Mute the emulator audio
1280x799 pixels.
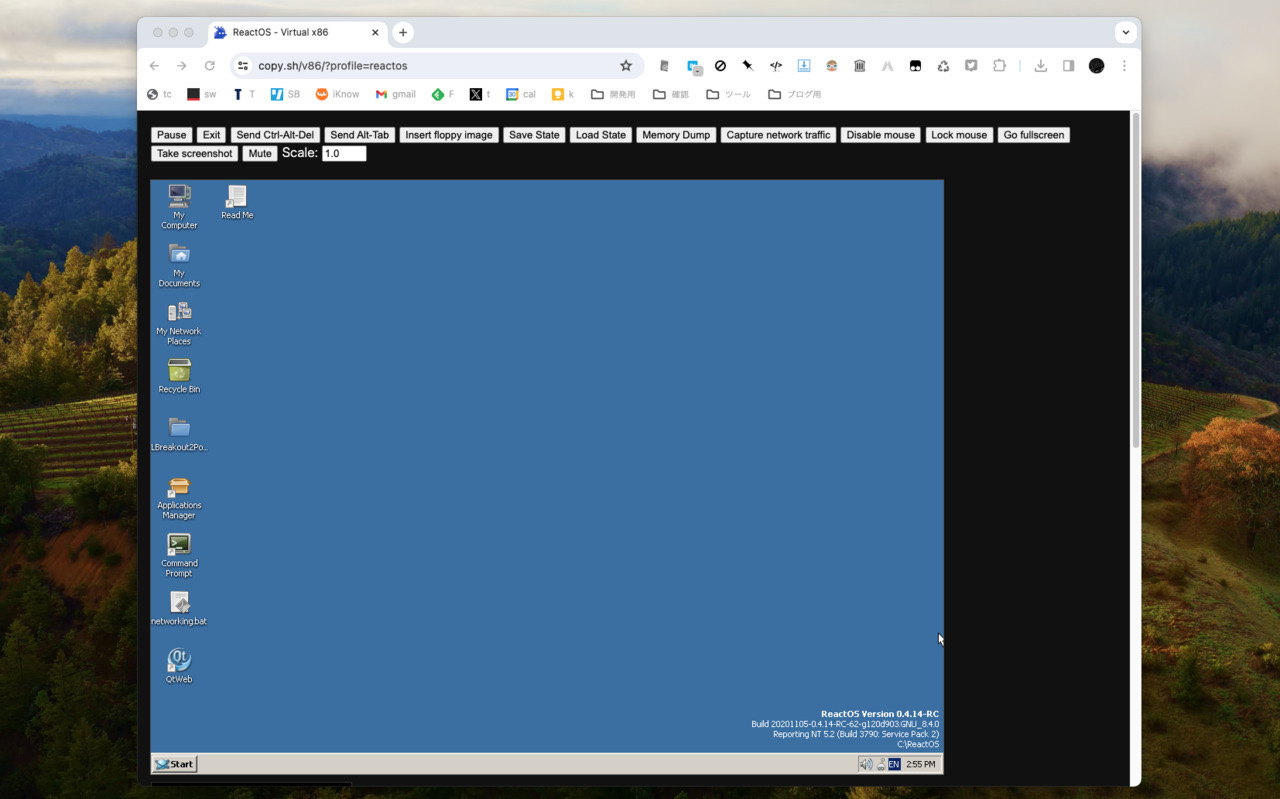pyautogui.click(x=259, y=153)
